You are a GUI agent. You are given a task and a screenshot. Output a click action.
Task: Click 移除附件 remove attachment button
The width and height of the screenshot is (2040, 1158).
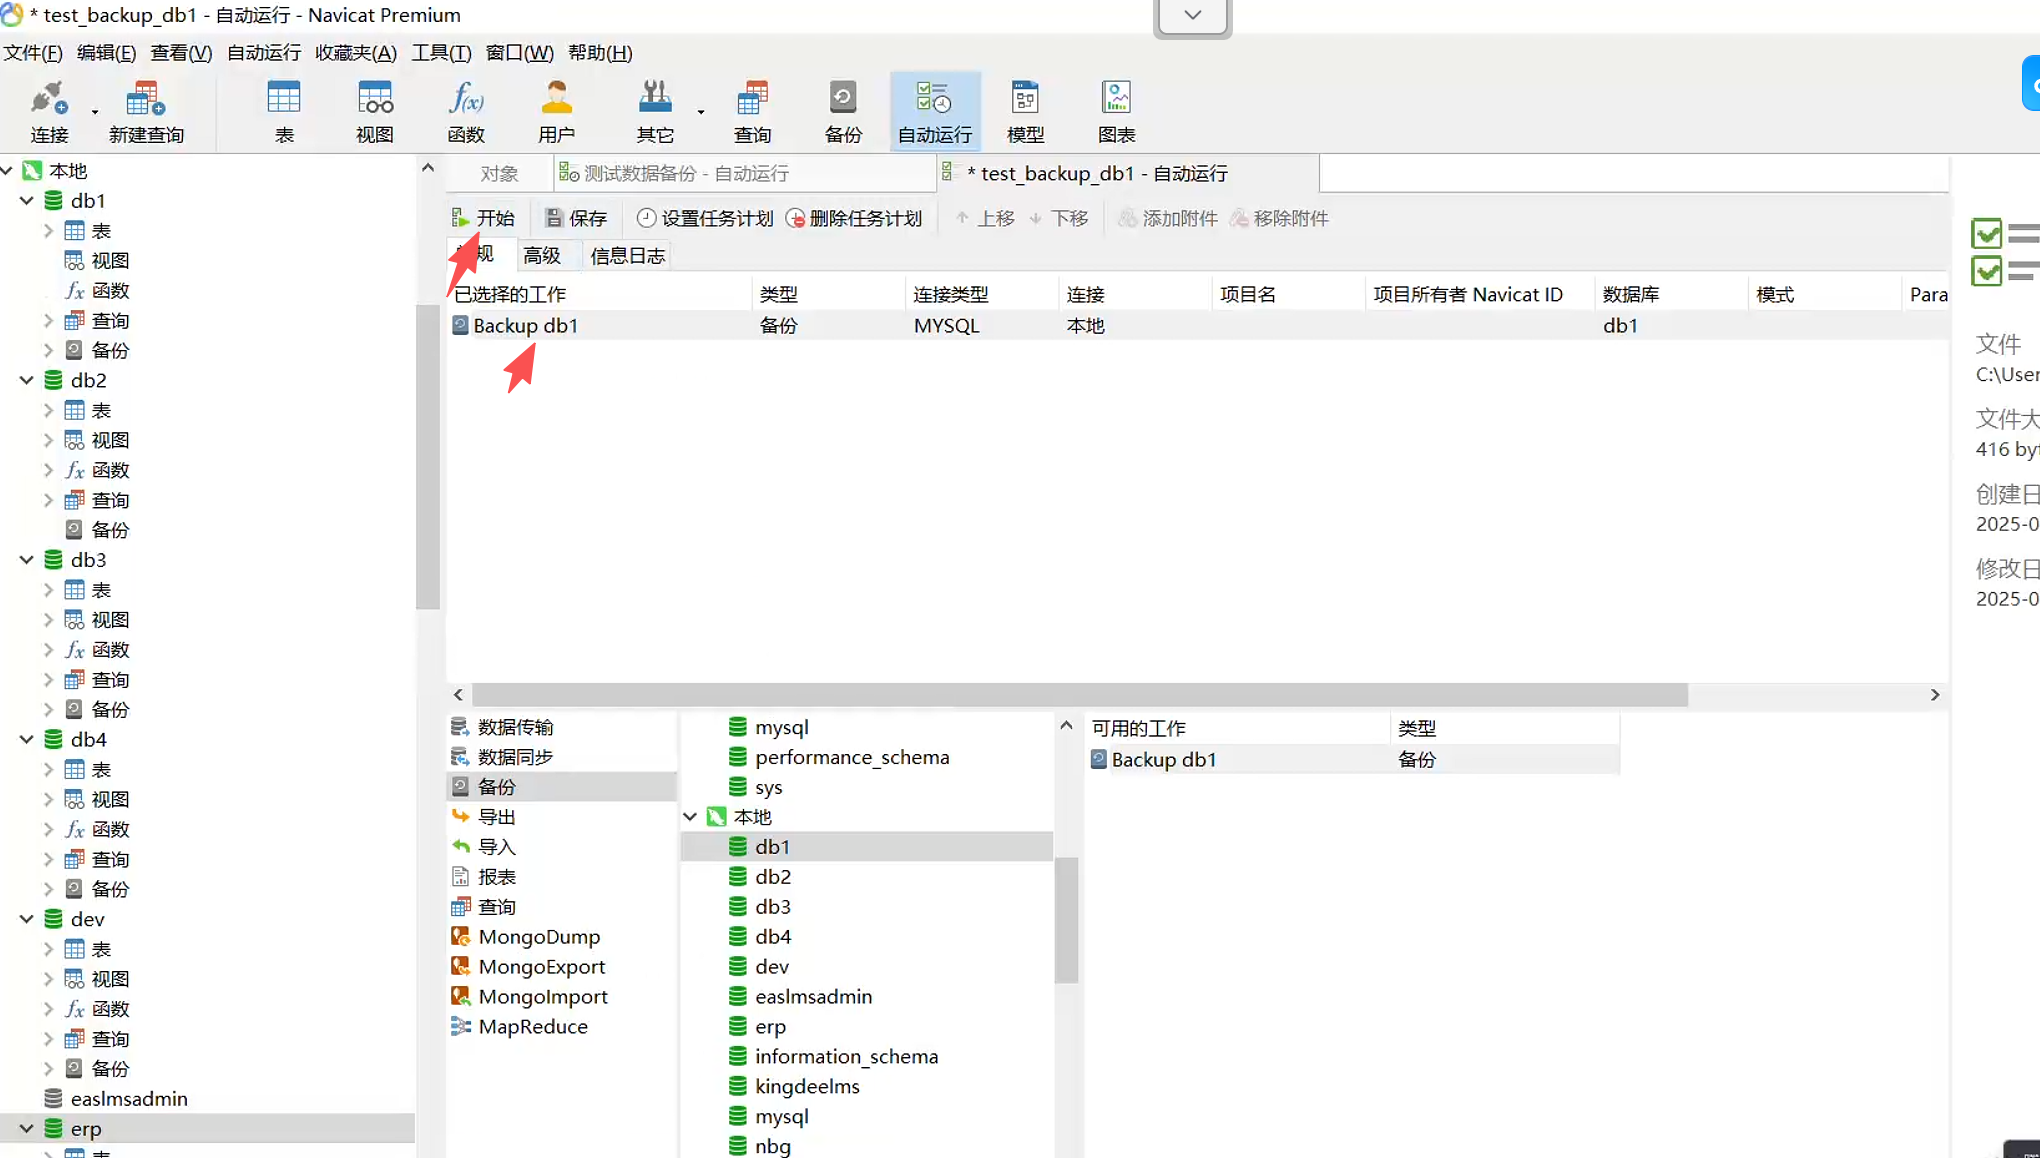pos(1279,218)
